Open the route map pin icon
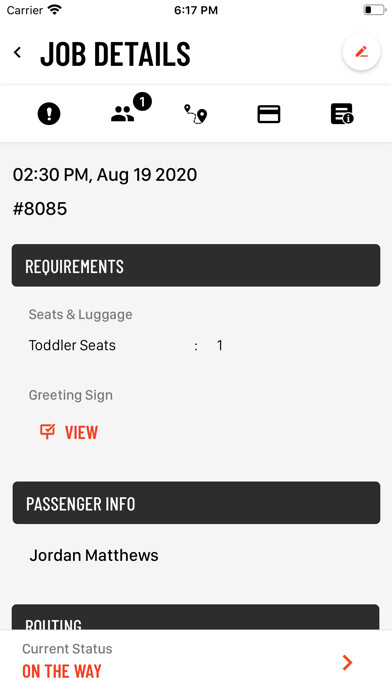The image size is (392, 696). [196, 114]
